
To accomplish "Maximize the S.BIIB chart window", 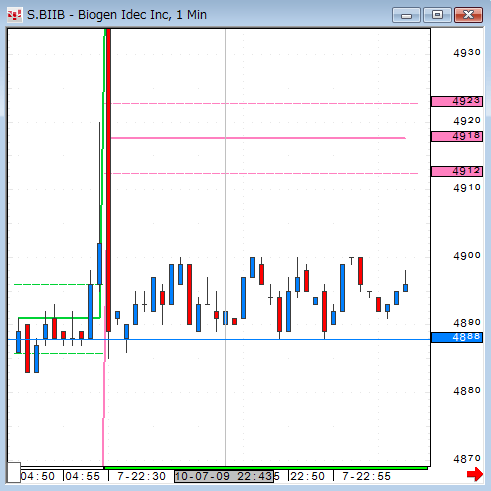I will pyautogui.click(x=437, y=15).
